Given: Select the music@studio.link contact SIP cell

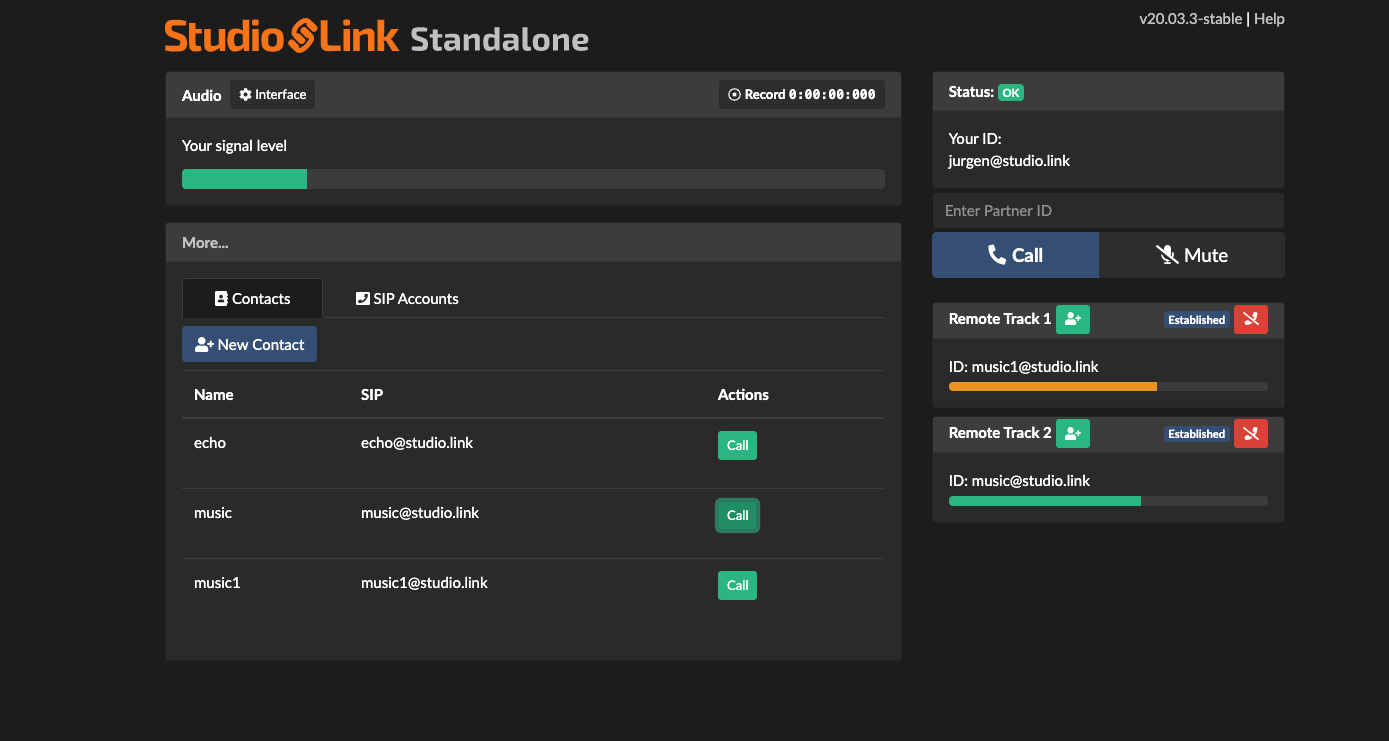Looking at the screenshot, I should pyautogui.click(x=420, y=513).
